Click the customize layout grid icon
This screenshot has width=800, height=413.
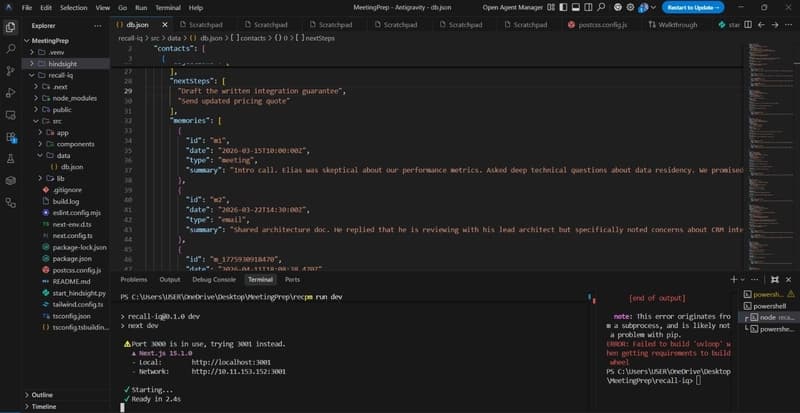(551, 8)
